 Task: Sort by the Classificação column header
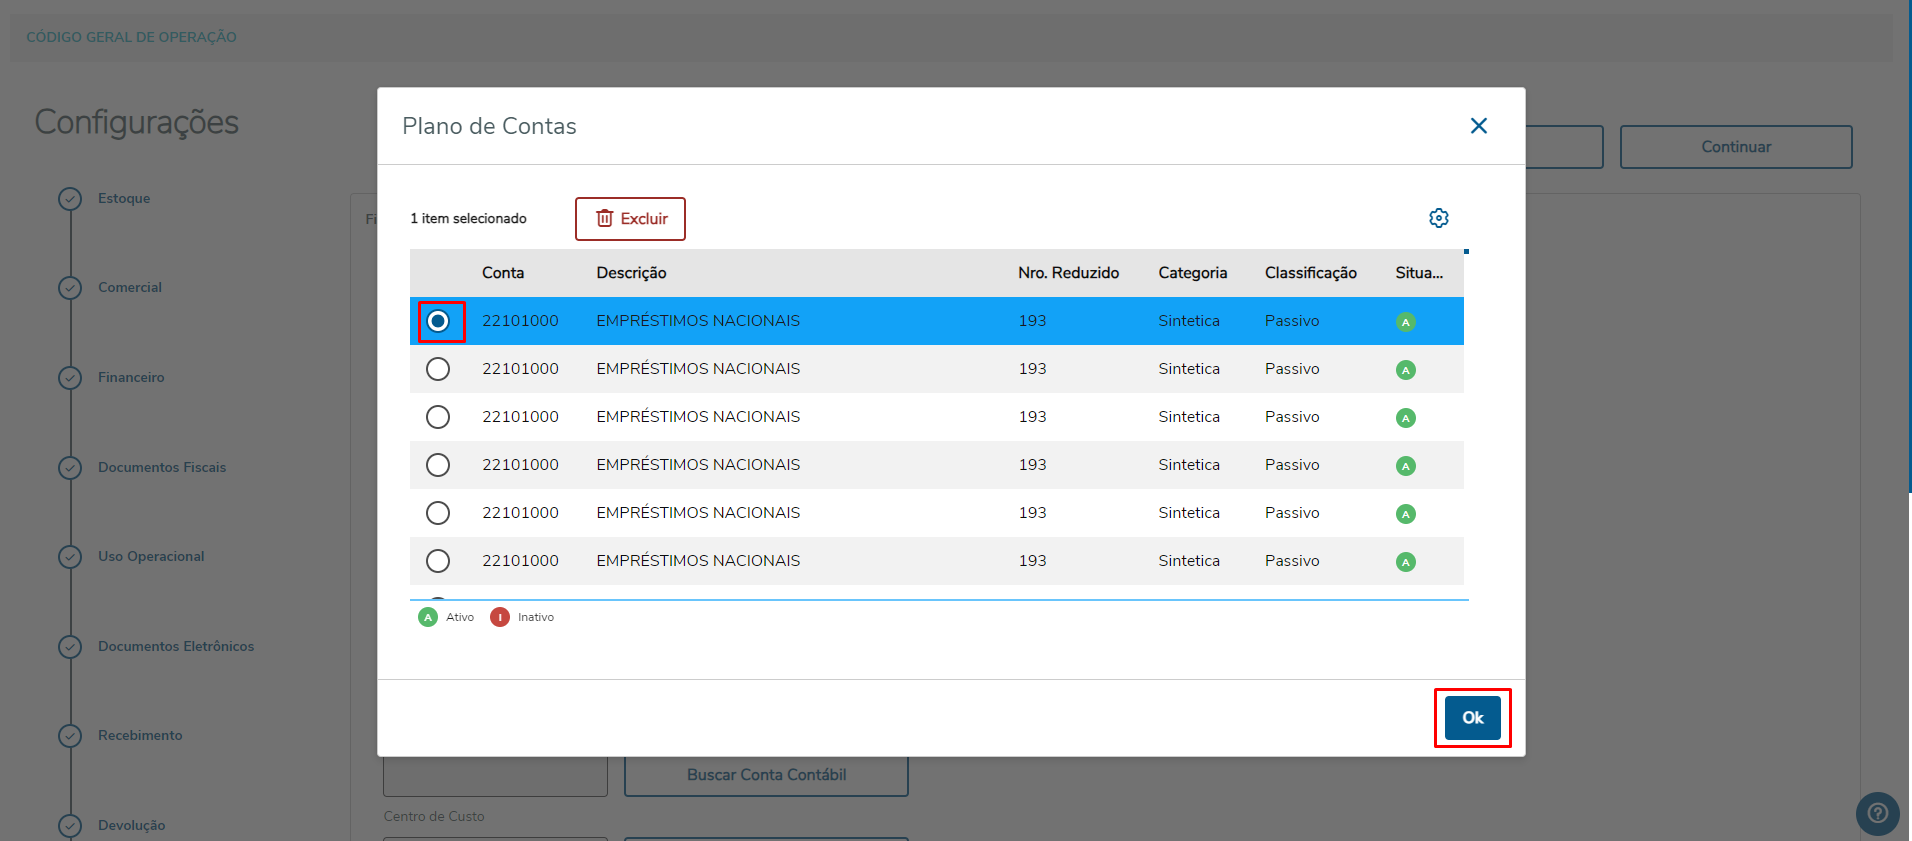[x=1310, y=273]
